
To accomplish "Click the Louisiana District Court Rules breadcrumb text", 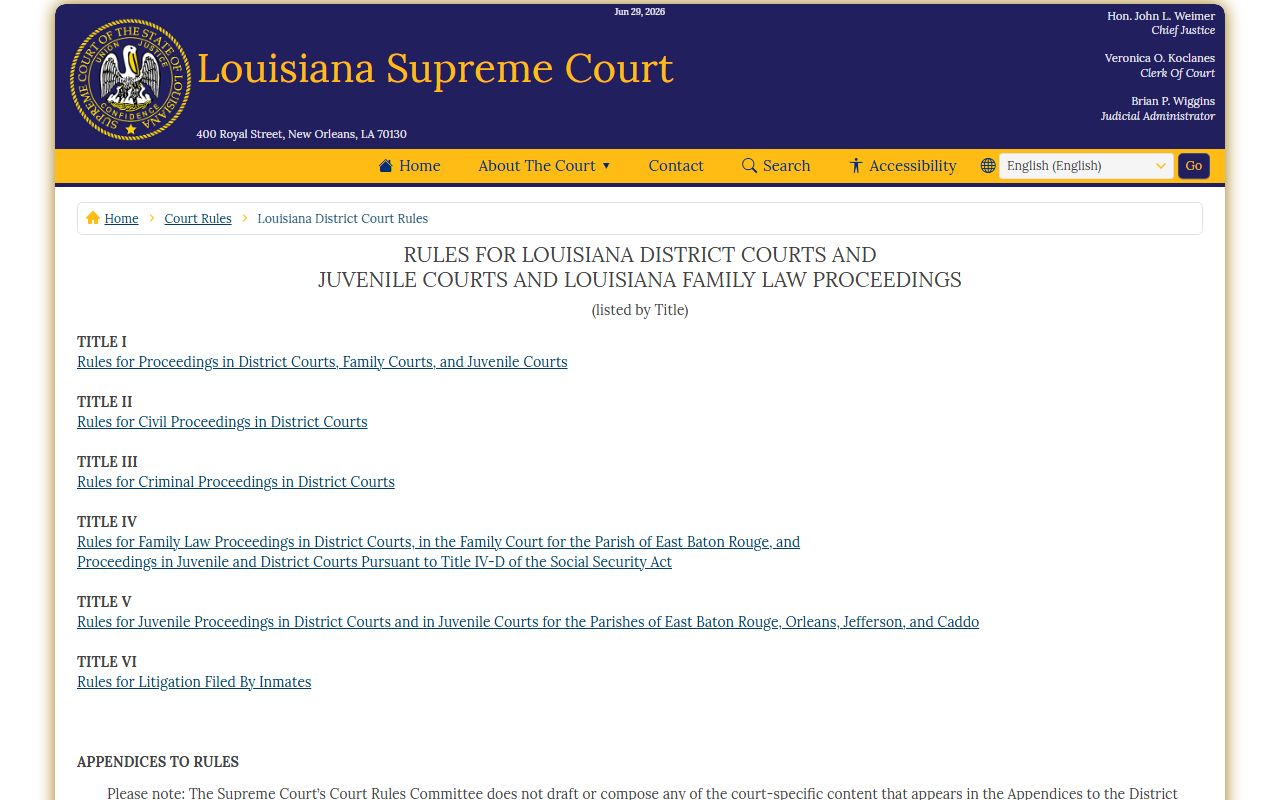I will [343, 218].
